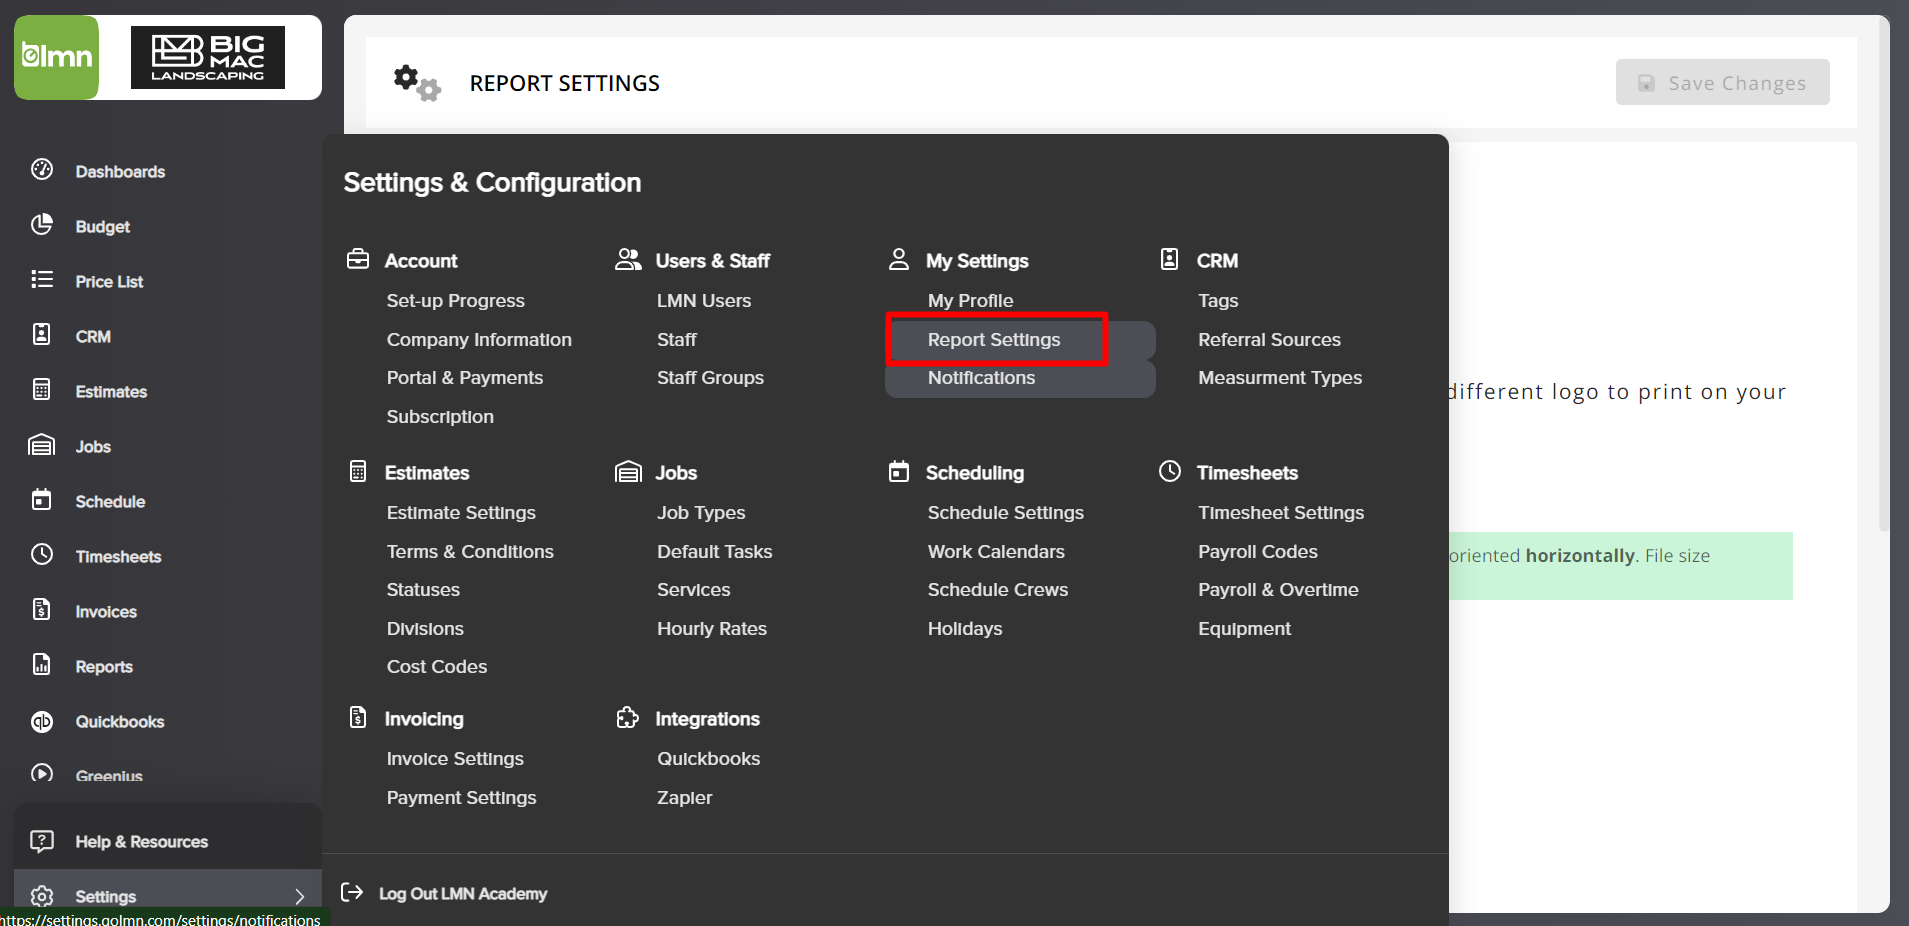Select Budget in the left sidebar

(x=103, y=226)
